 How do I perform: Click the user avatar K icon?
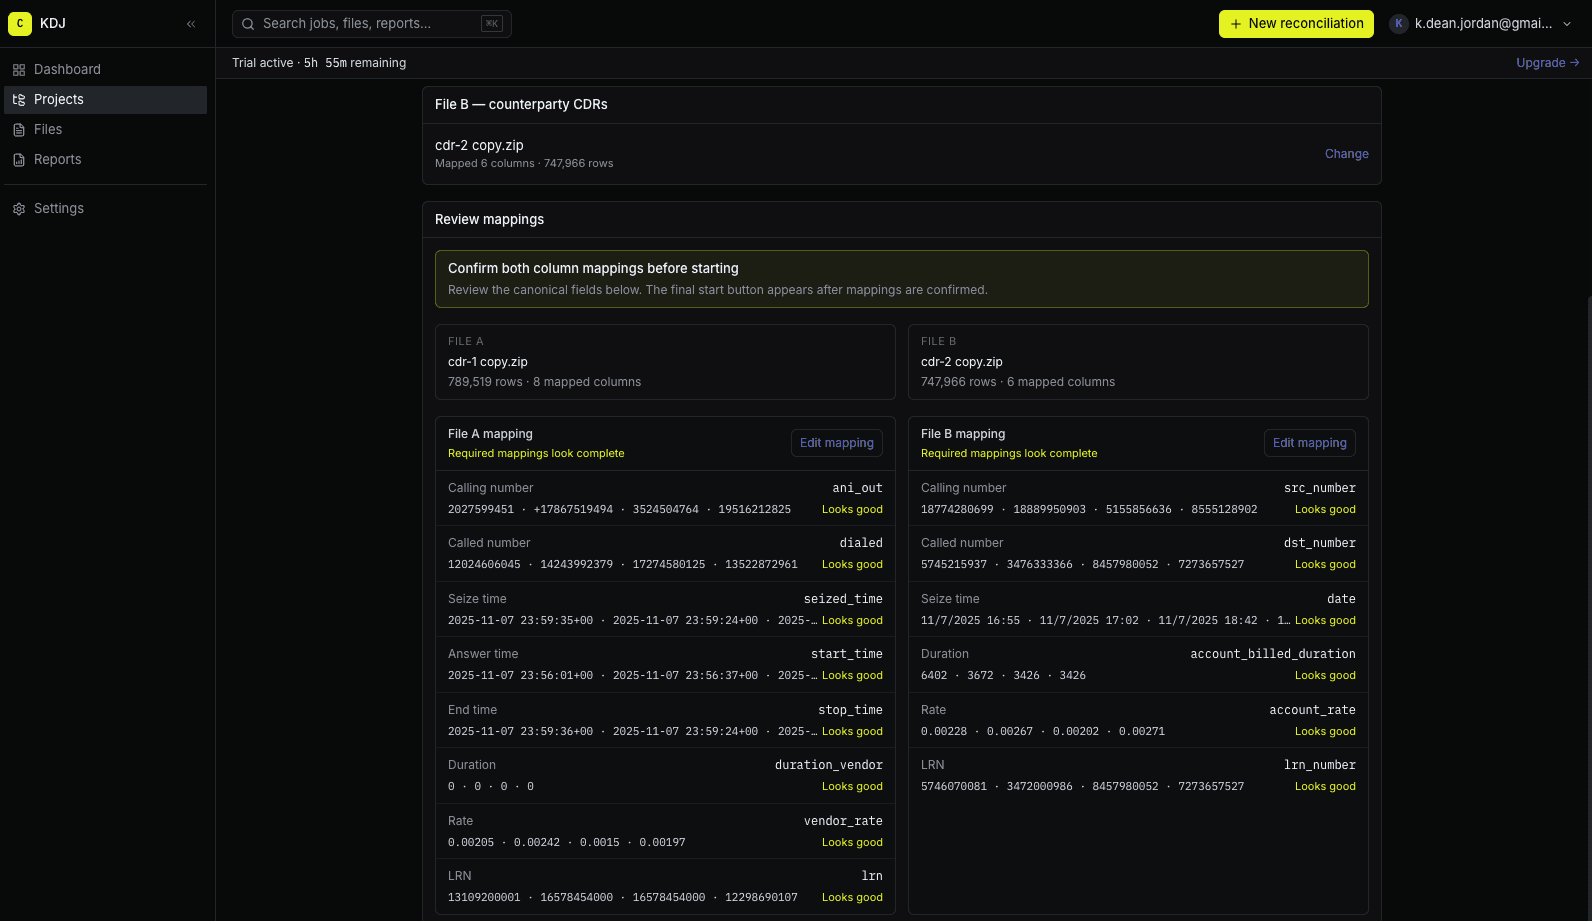(x=1399, y=24)
